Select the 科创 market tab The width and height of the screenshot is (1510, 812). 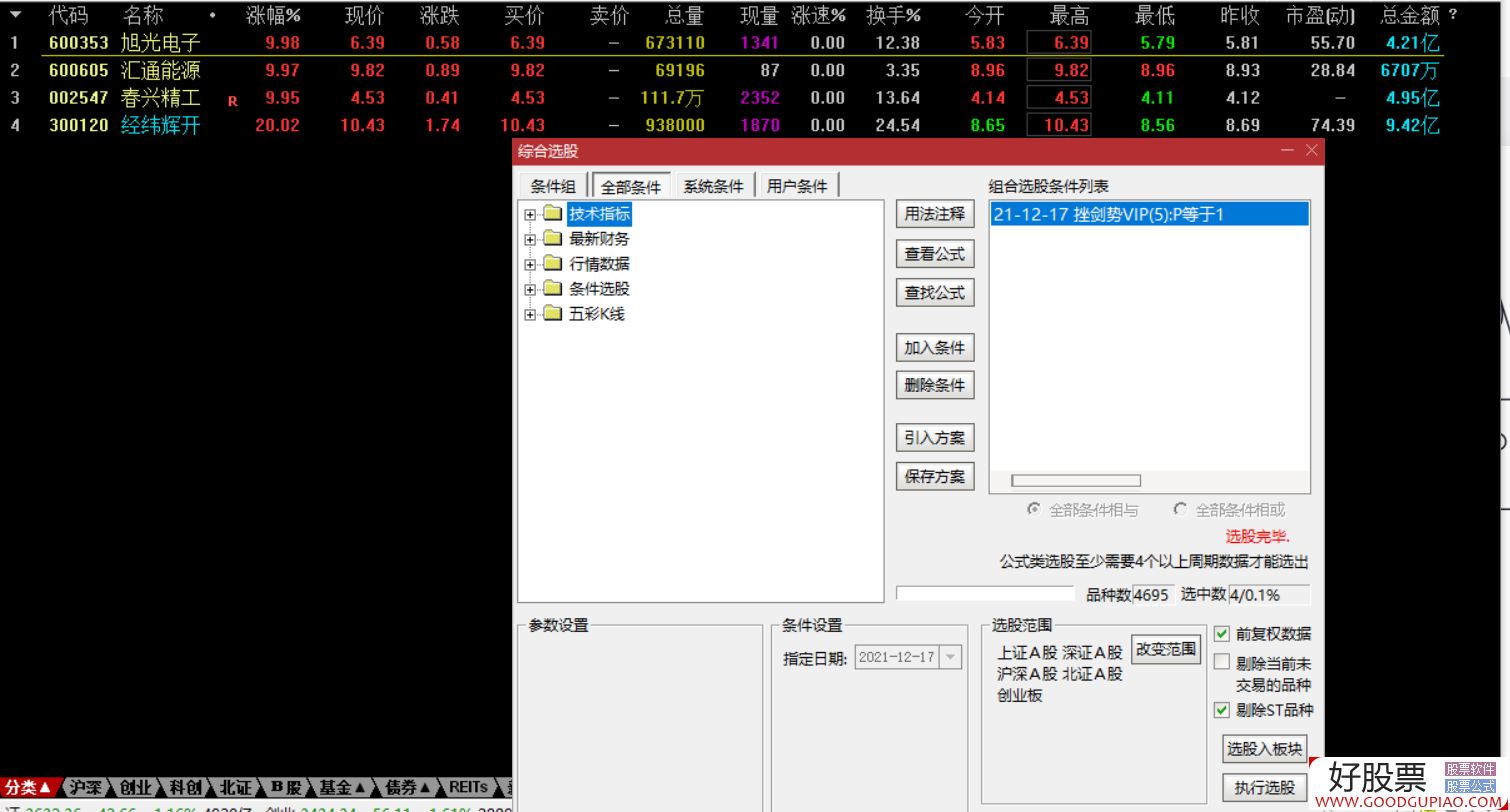(187, 787)
